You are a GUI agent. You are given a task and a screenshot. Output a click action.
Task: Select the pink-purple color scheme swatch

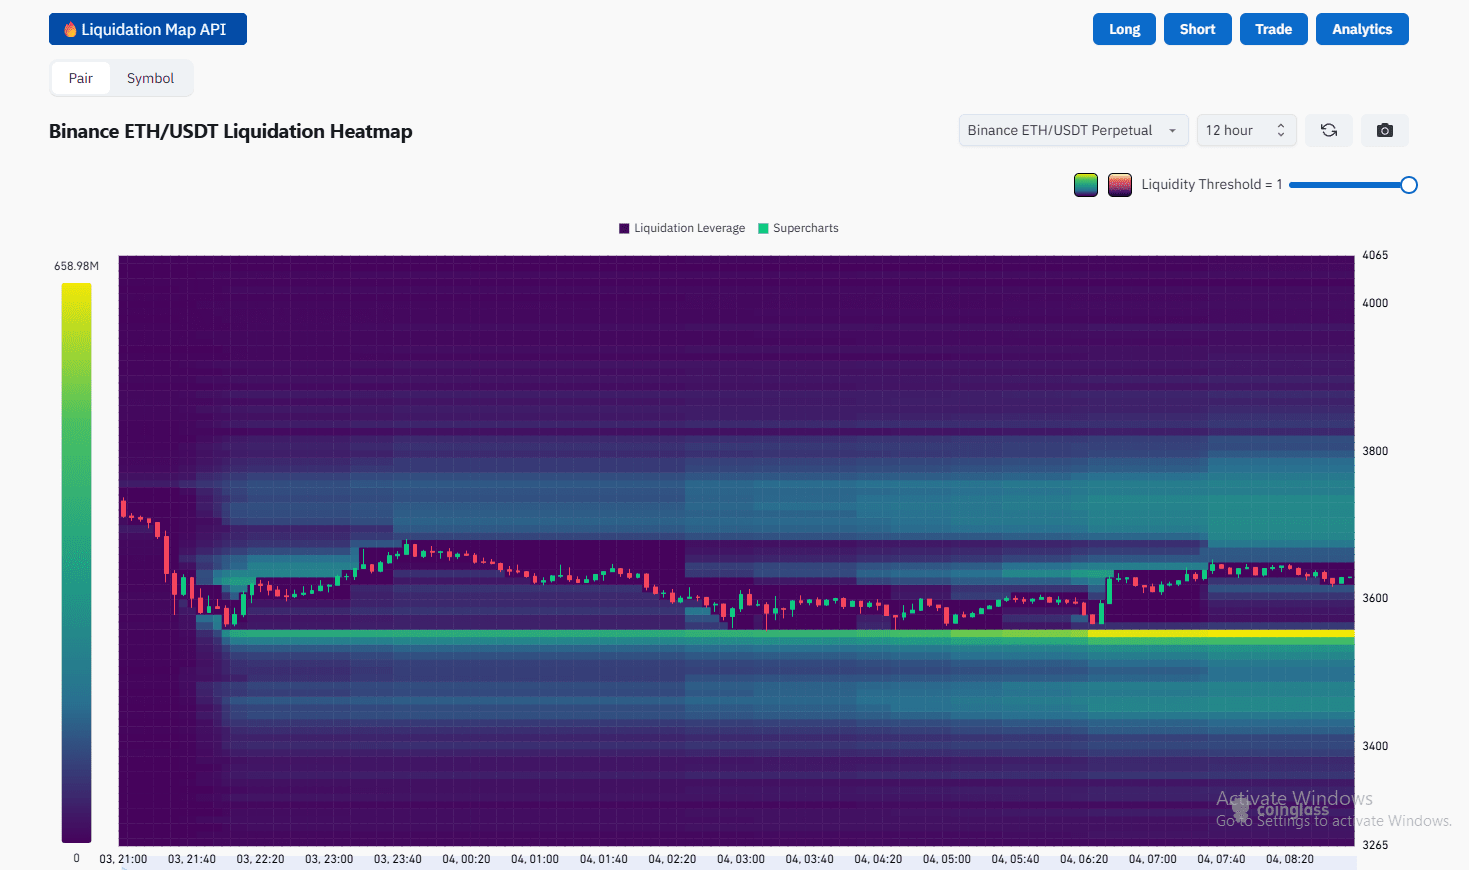[x=1119, y=185]
